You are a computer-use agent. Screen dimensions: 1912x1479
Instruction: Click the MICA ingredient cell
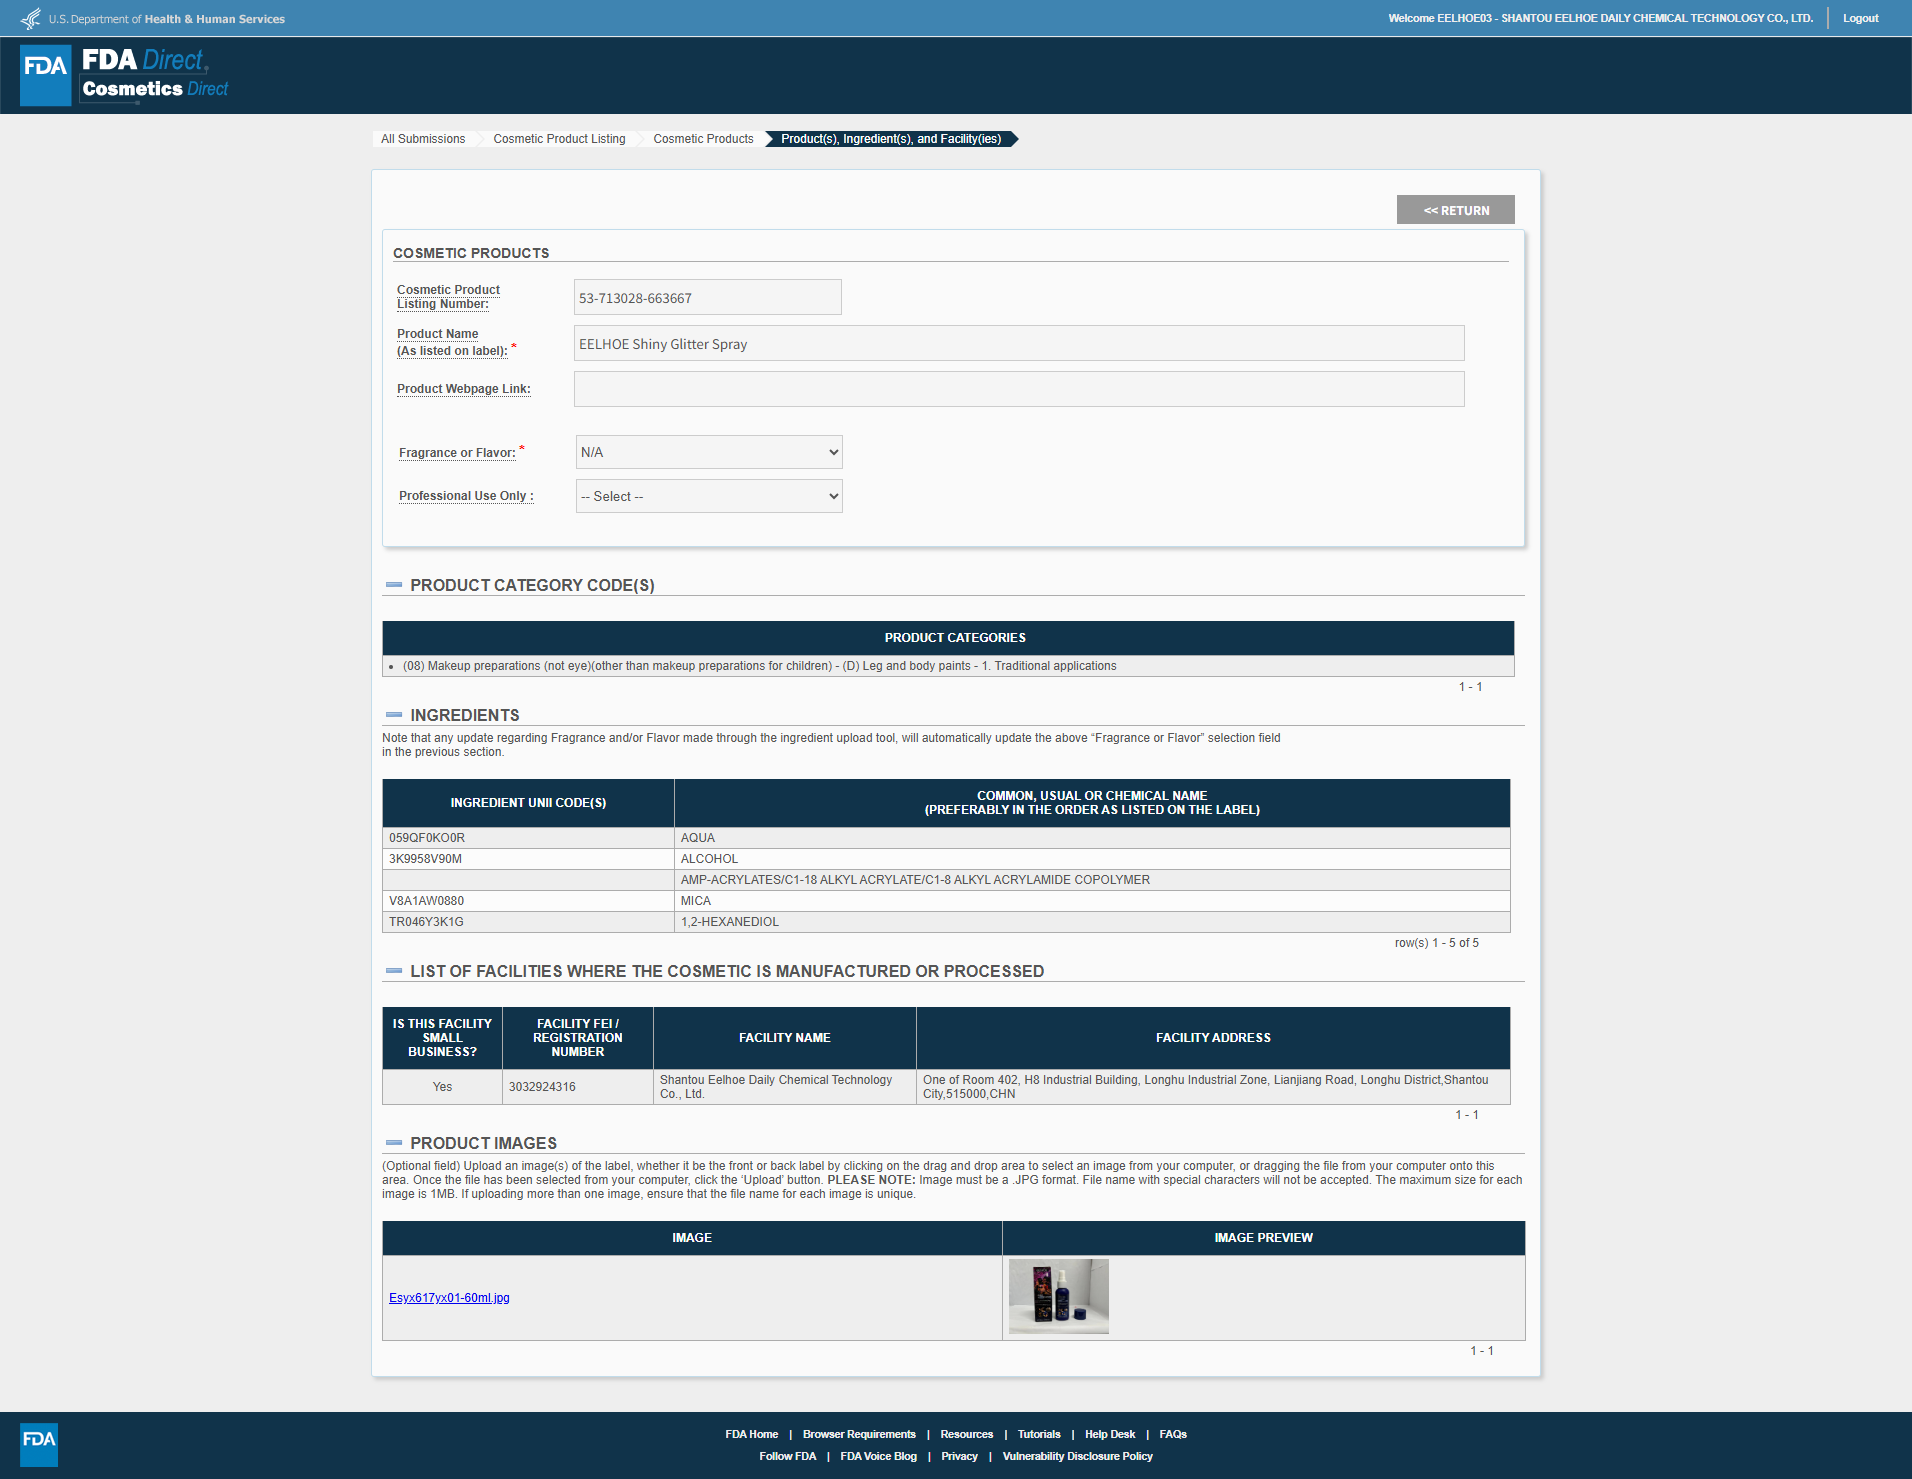pos(1092,901)
